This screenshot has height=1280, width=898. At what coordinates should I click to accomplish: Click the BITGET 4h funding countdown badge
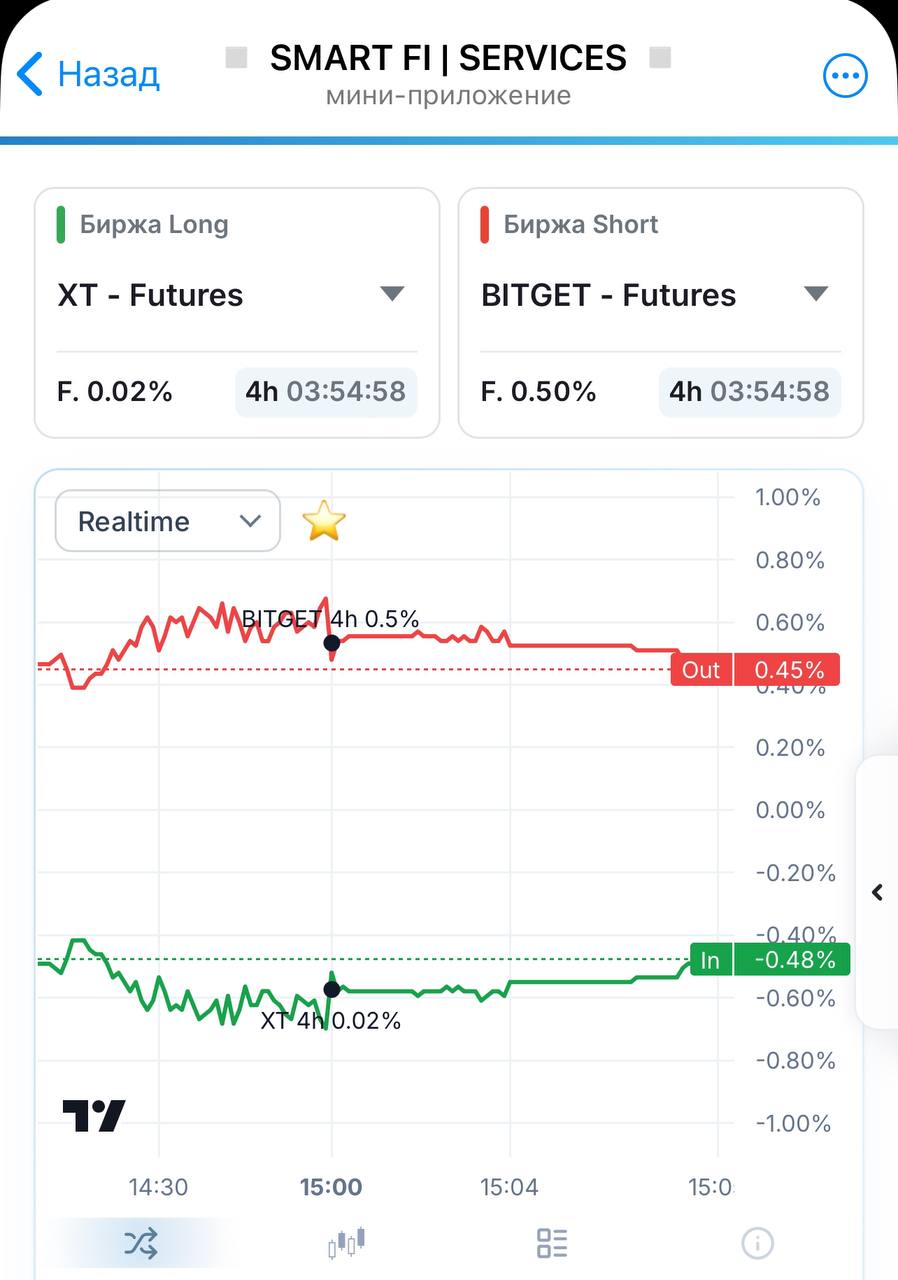(x=750, y=391)
